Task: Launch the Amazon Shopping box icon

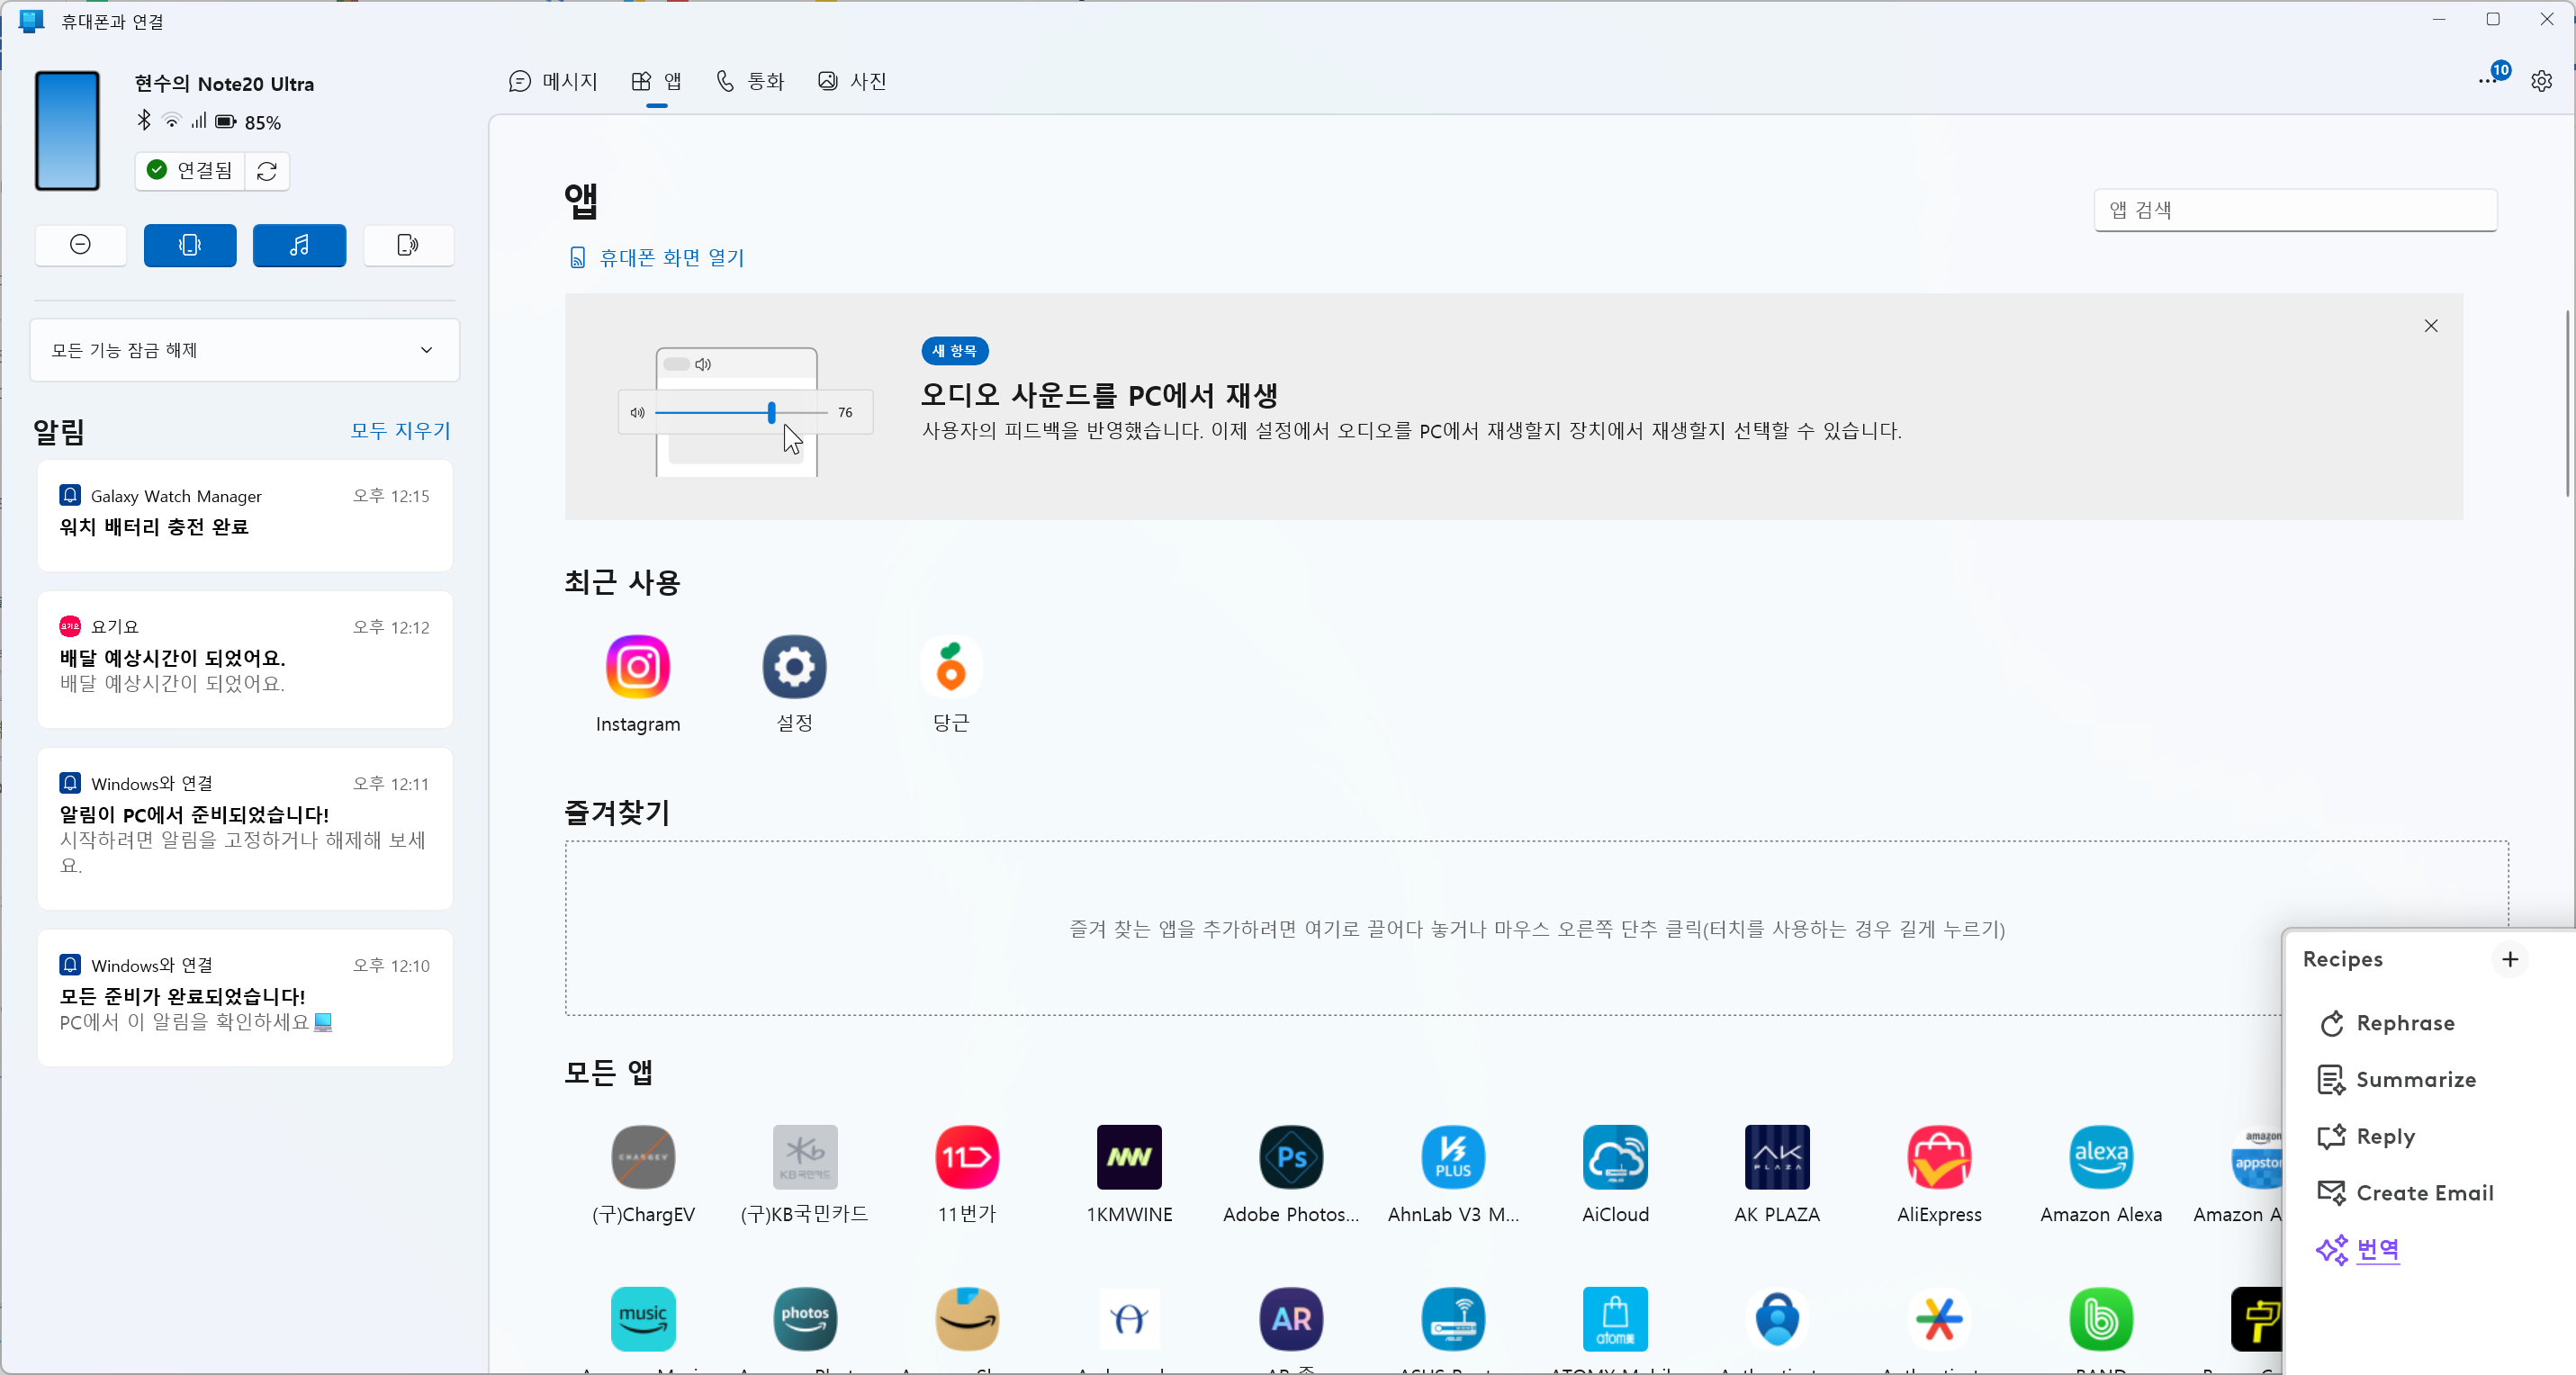Action: point(967,1319)
